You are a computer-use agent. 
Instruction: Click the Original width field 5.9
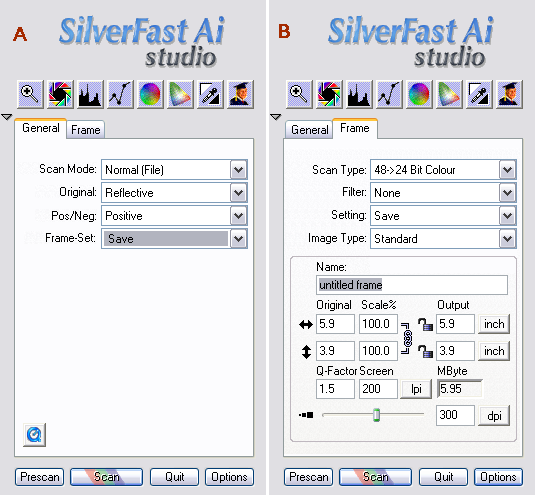coord(335,324)
